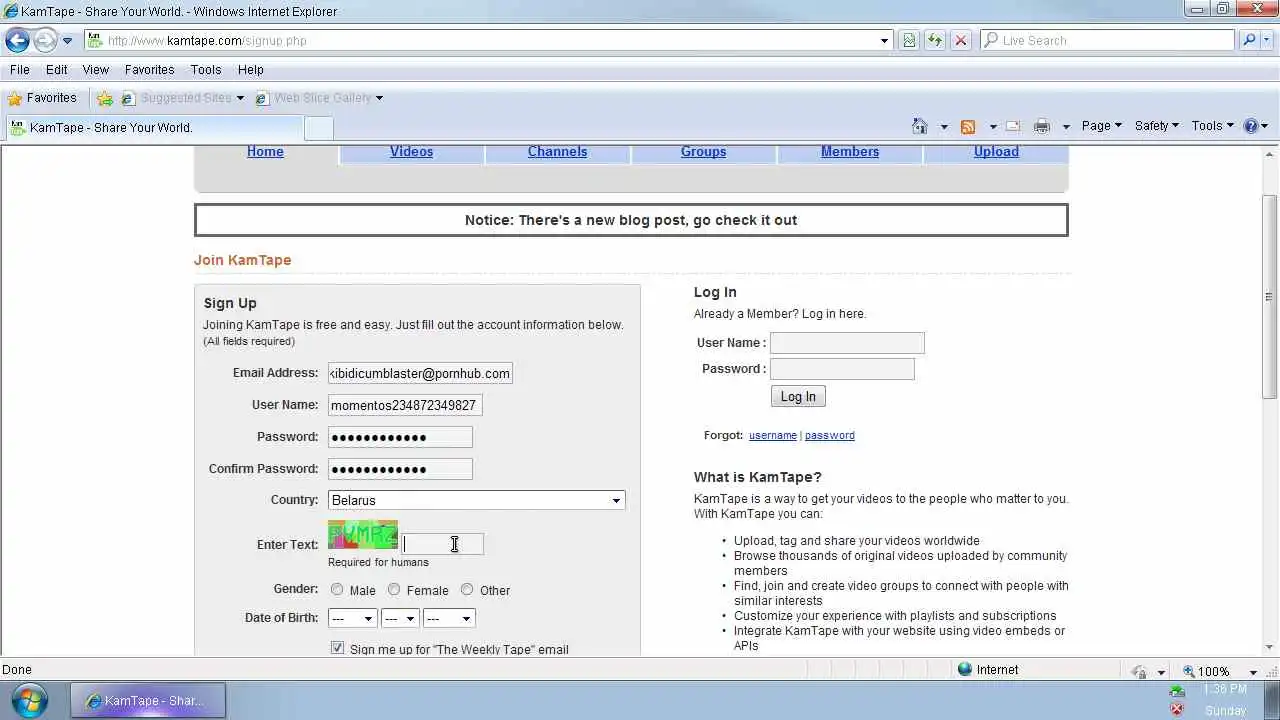Add page to Favorites bar icon

(105, 98)
